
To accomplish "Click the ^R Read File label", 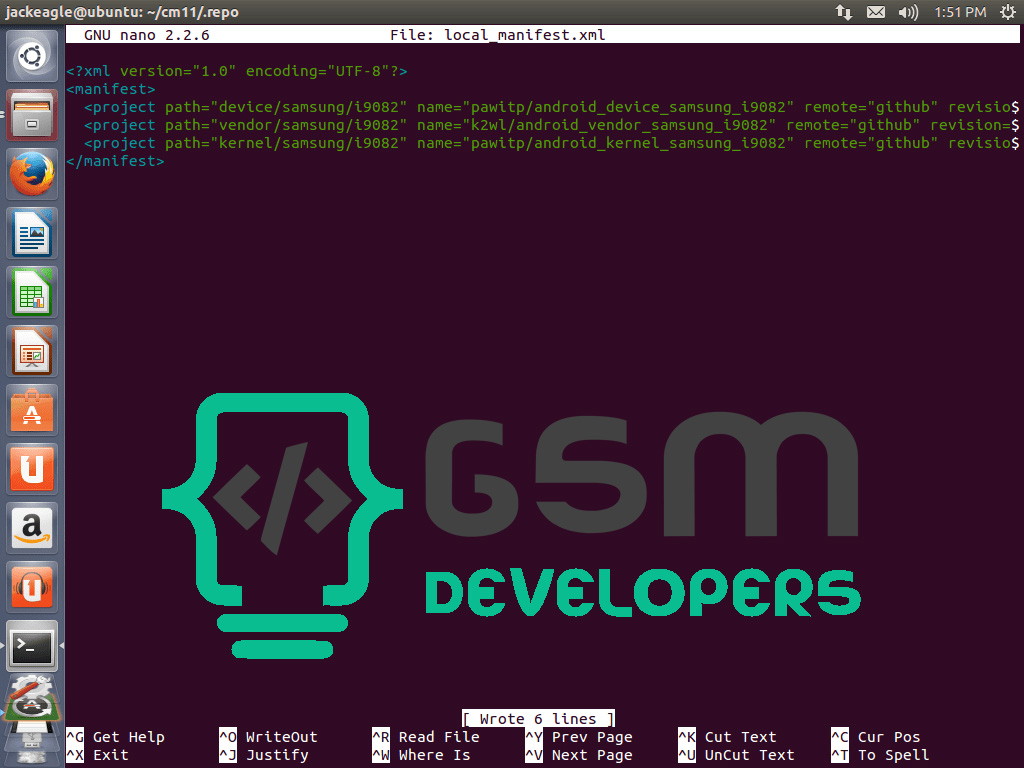I will [x=426, y=737].
